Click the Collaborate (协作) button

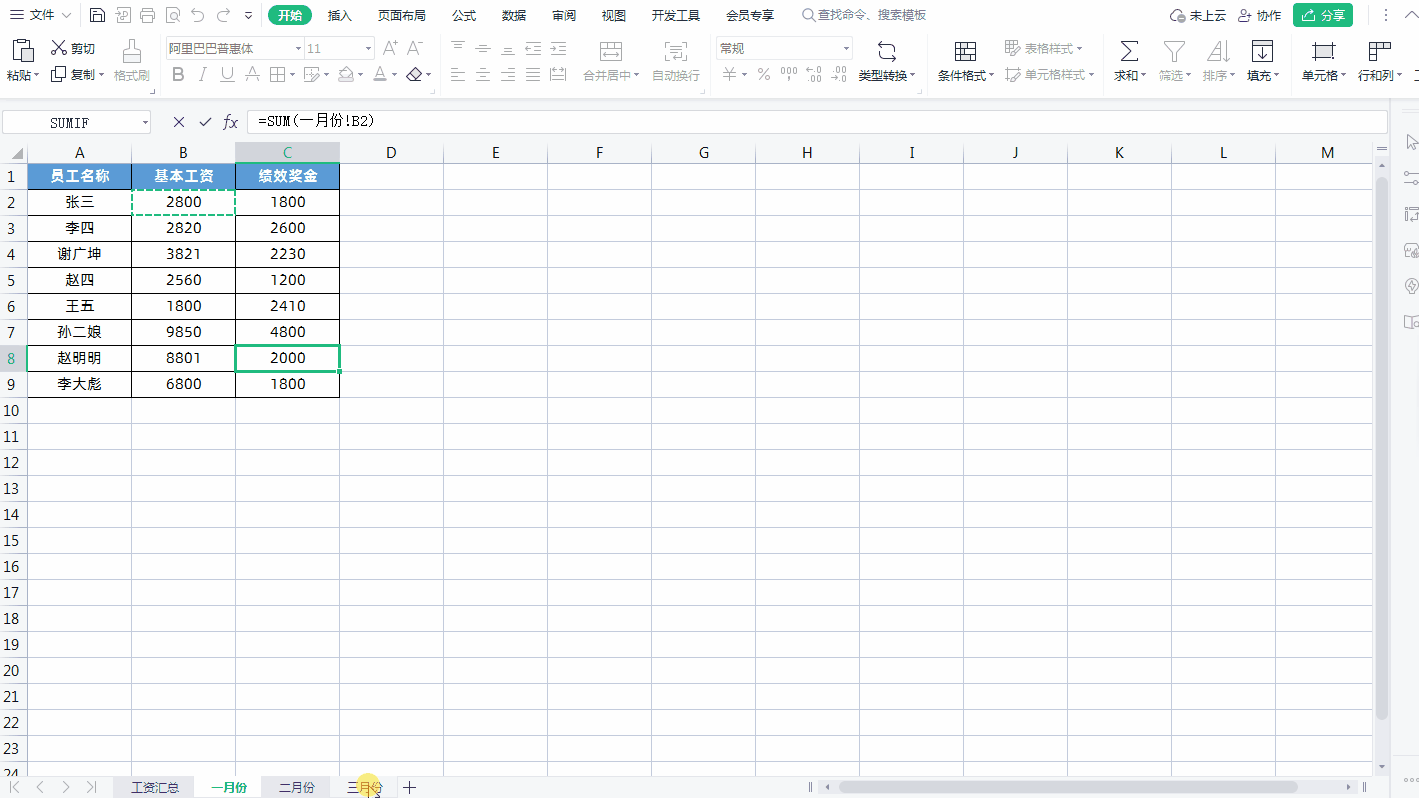pos(1259,15)
